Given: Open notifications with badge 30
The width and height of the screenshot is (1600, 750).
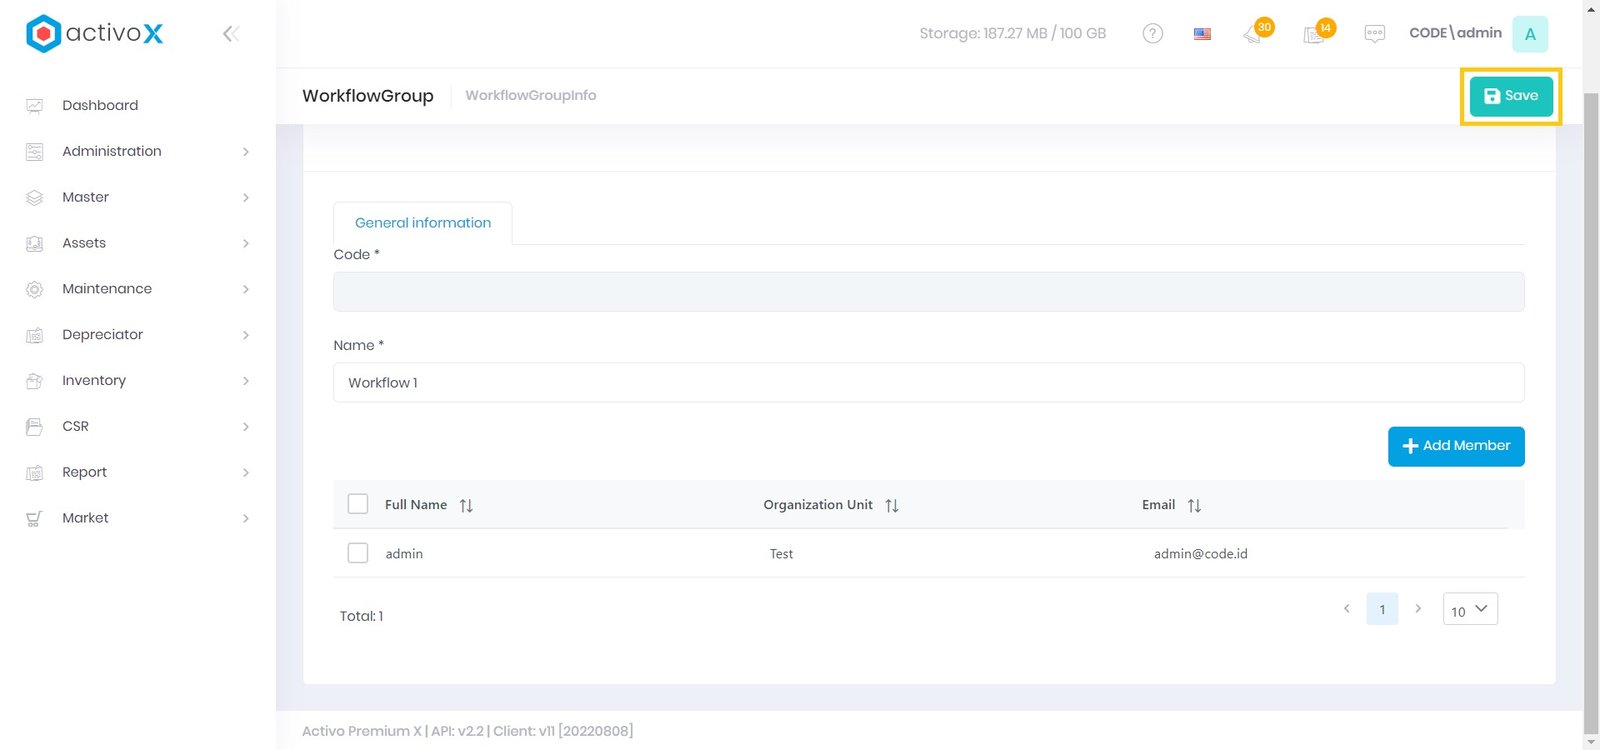Looking at the screenshot, I should 1254,34.
